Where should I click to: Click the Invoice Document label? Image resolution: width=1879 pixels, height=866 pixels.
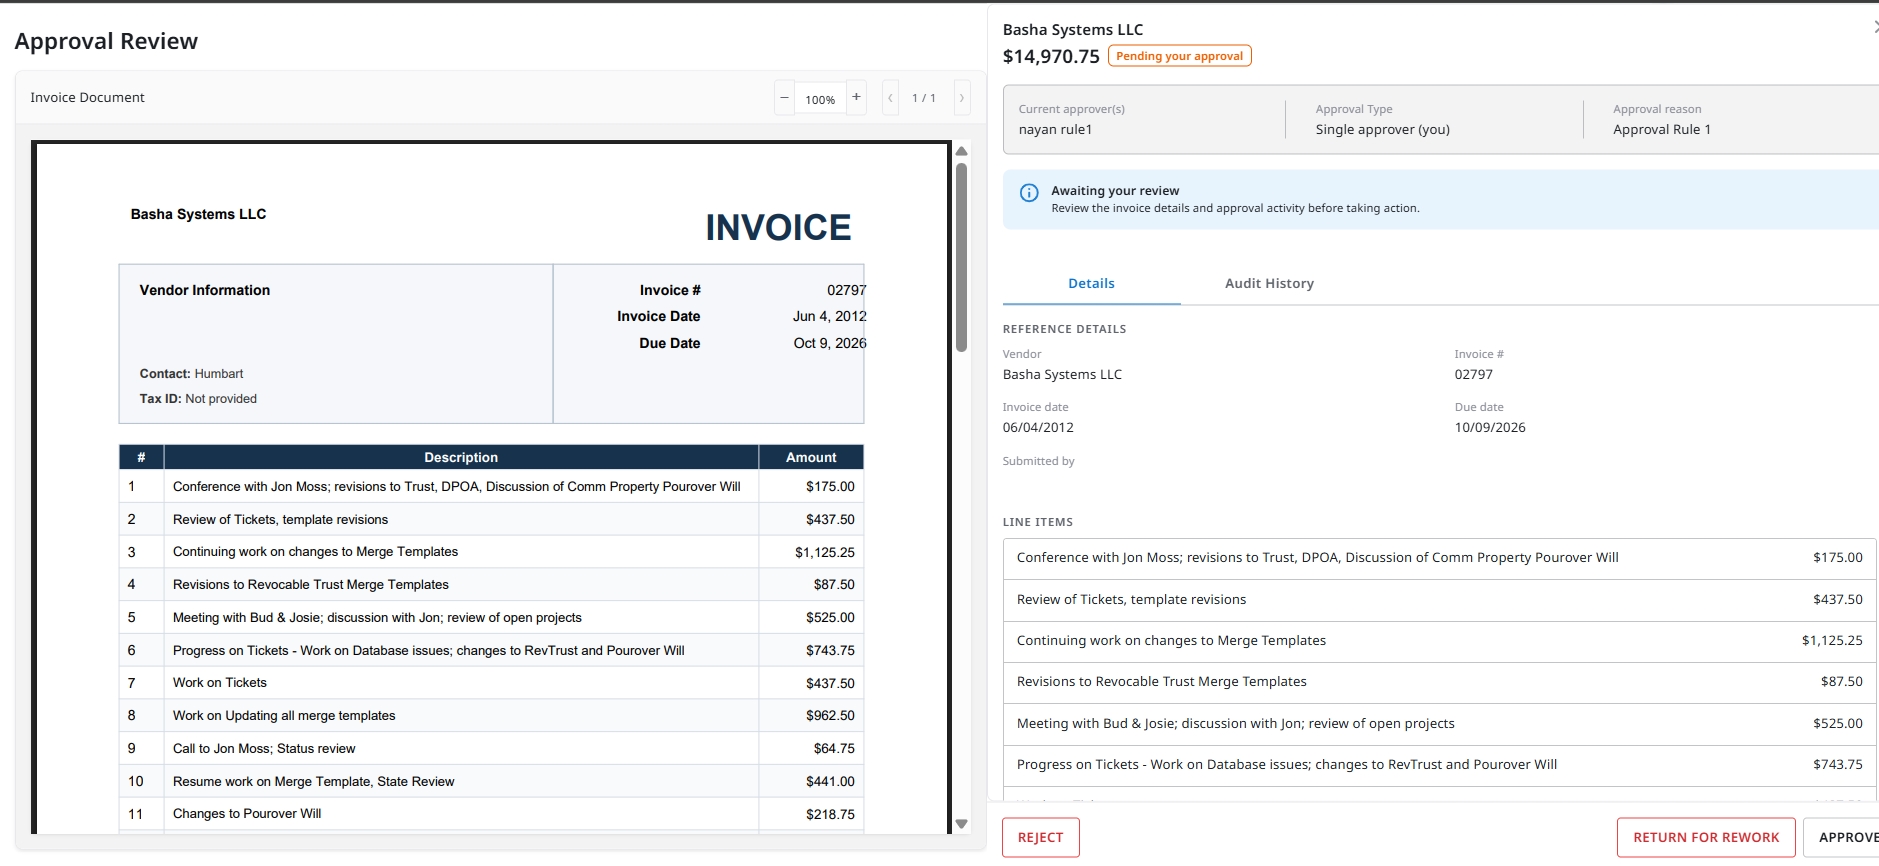tap(87, 98)
